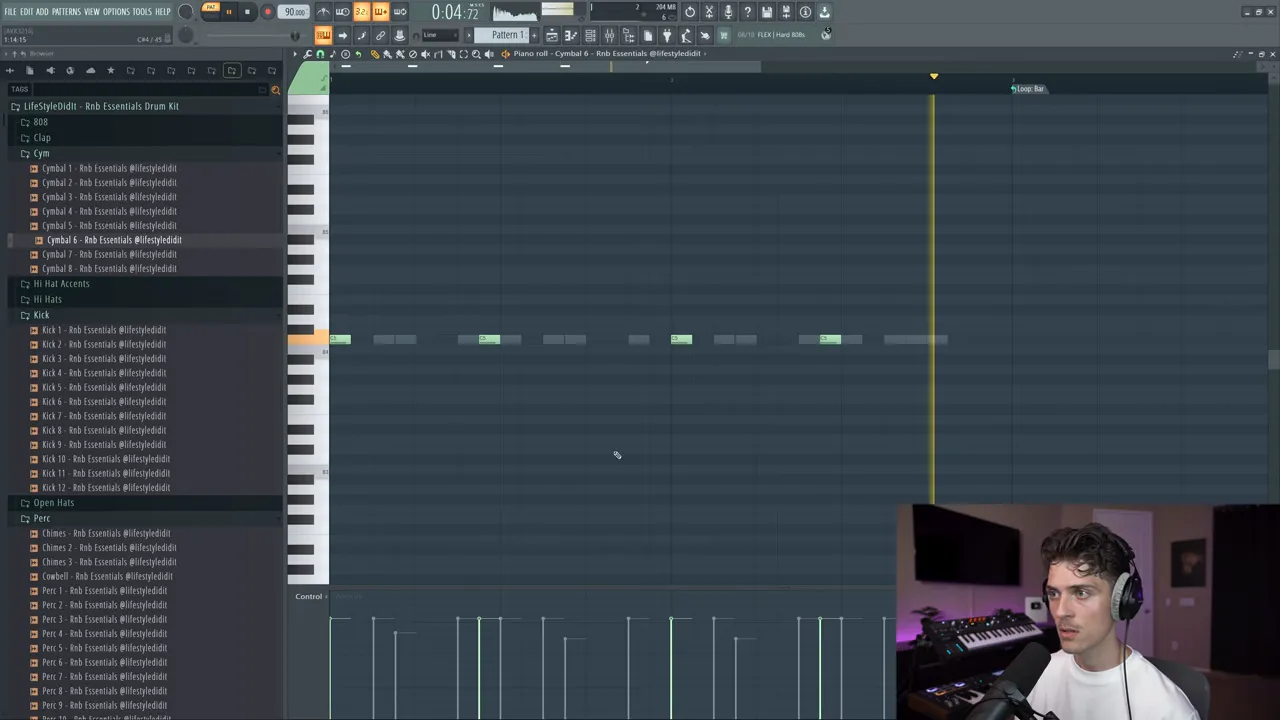Open the TOOLS menu
This screenshot has width=1280, height=720.
point(142,12)
